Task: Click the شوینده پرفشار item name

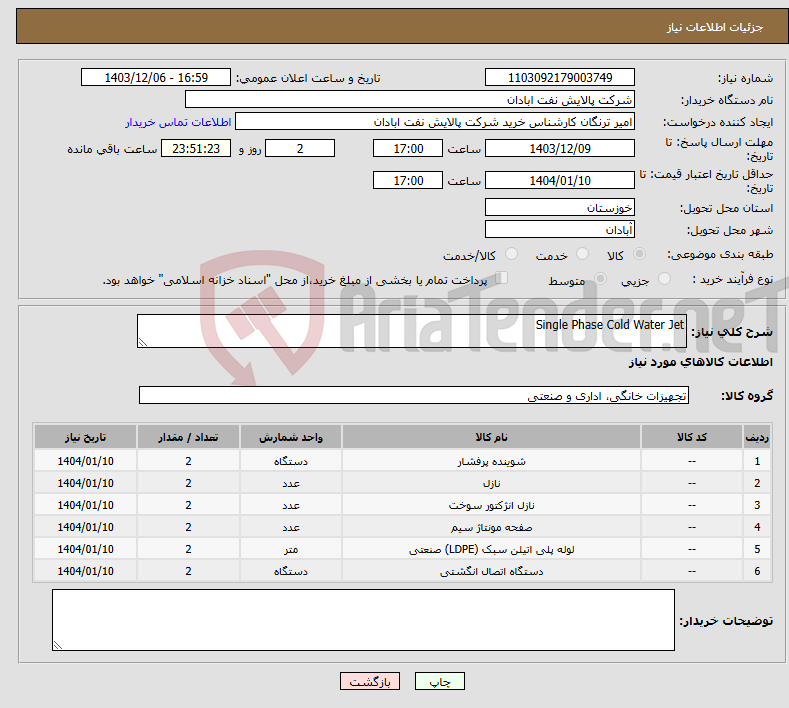Action: click(491, 461)
